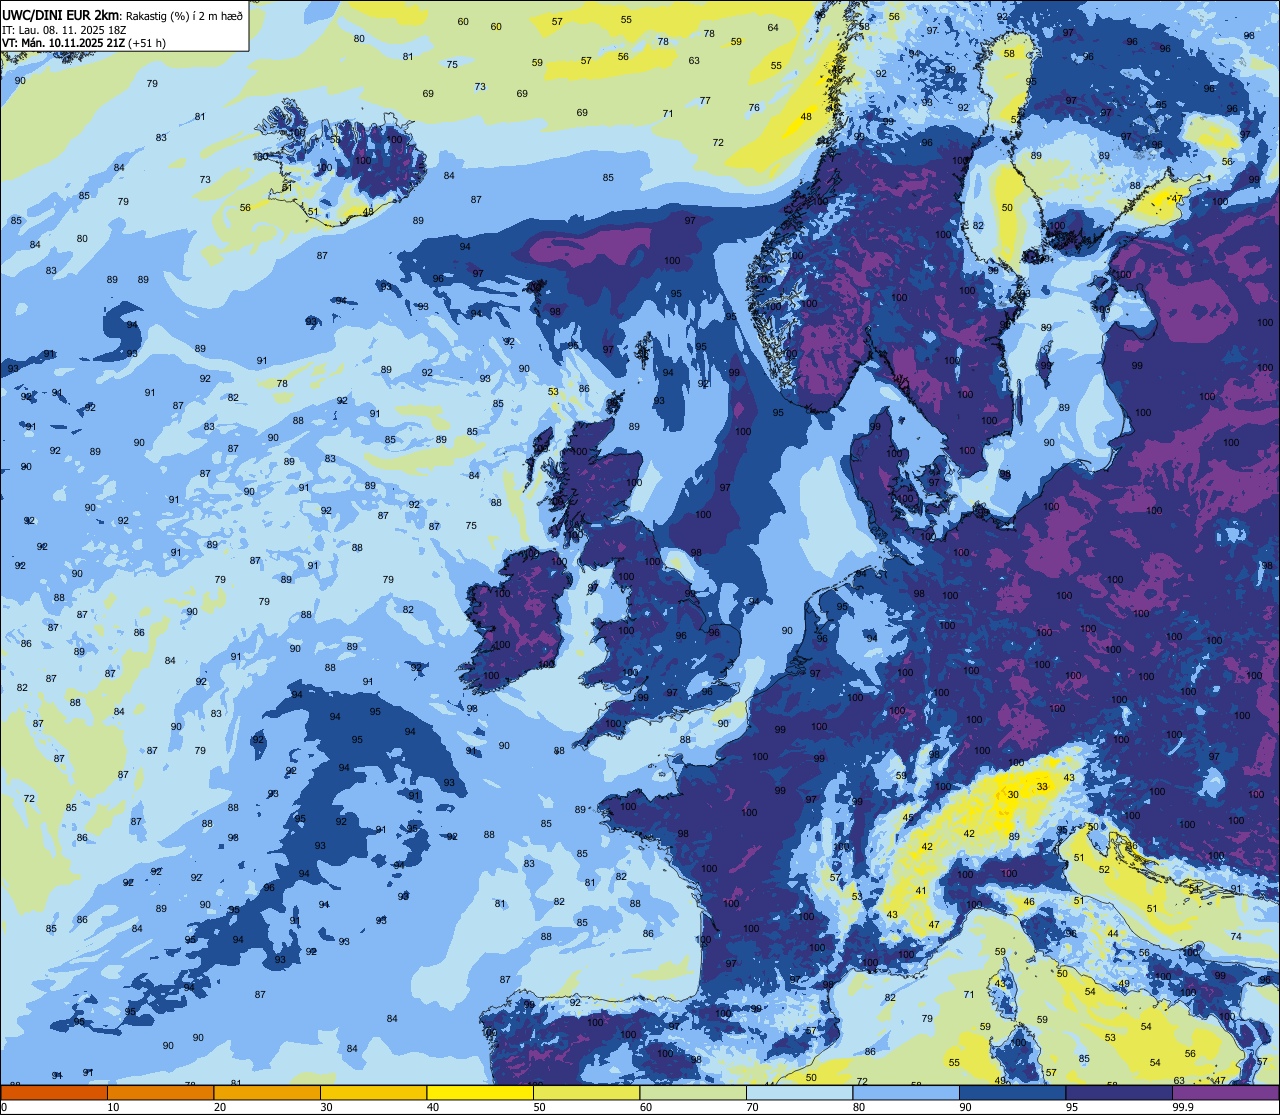Click the '41' humidity value on the map
1280x1115 pixels.
(x=921, y=890)
